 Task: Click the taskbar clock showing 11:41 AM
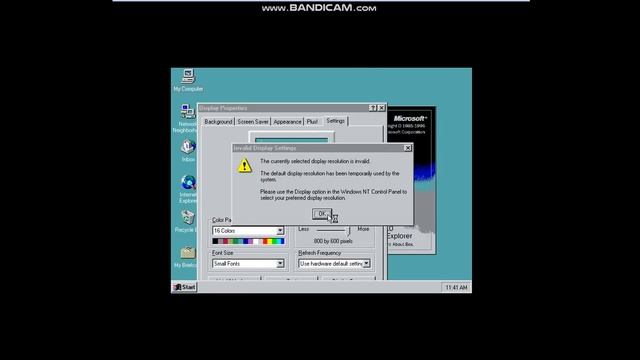click(456, 288)
